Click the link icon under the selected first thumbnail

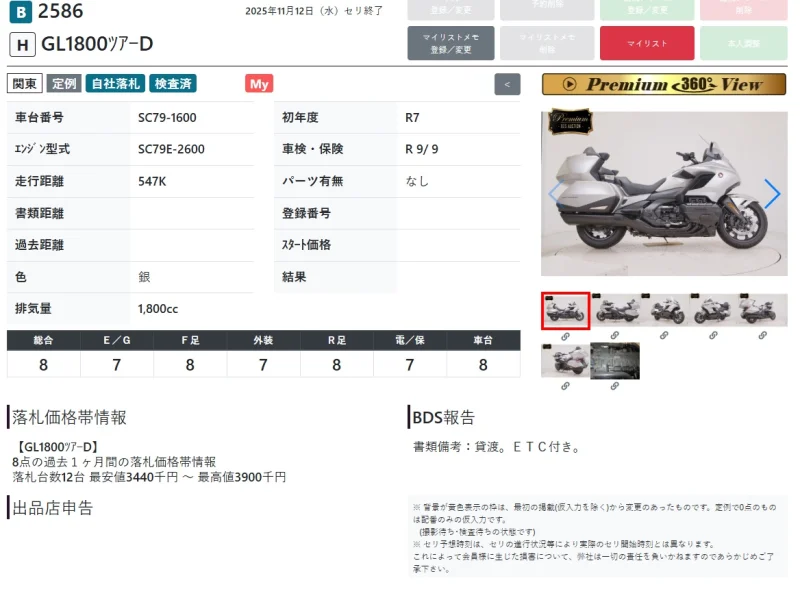coord(565,337)
